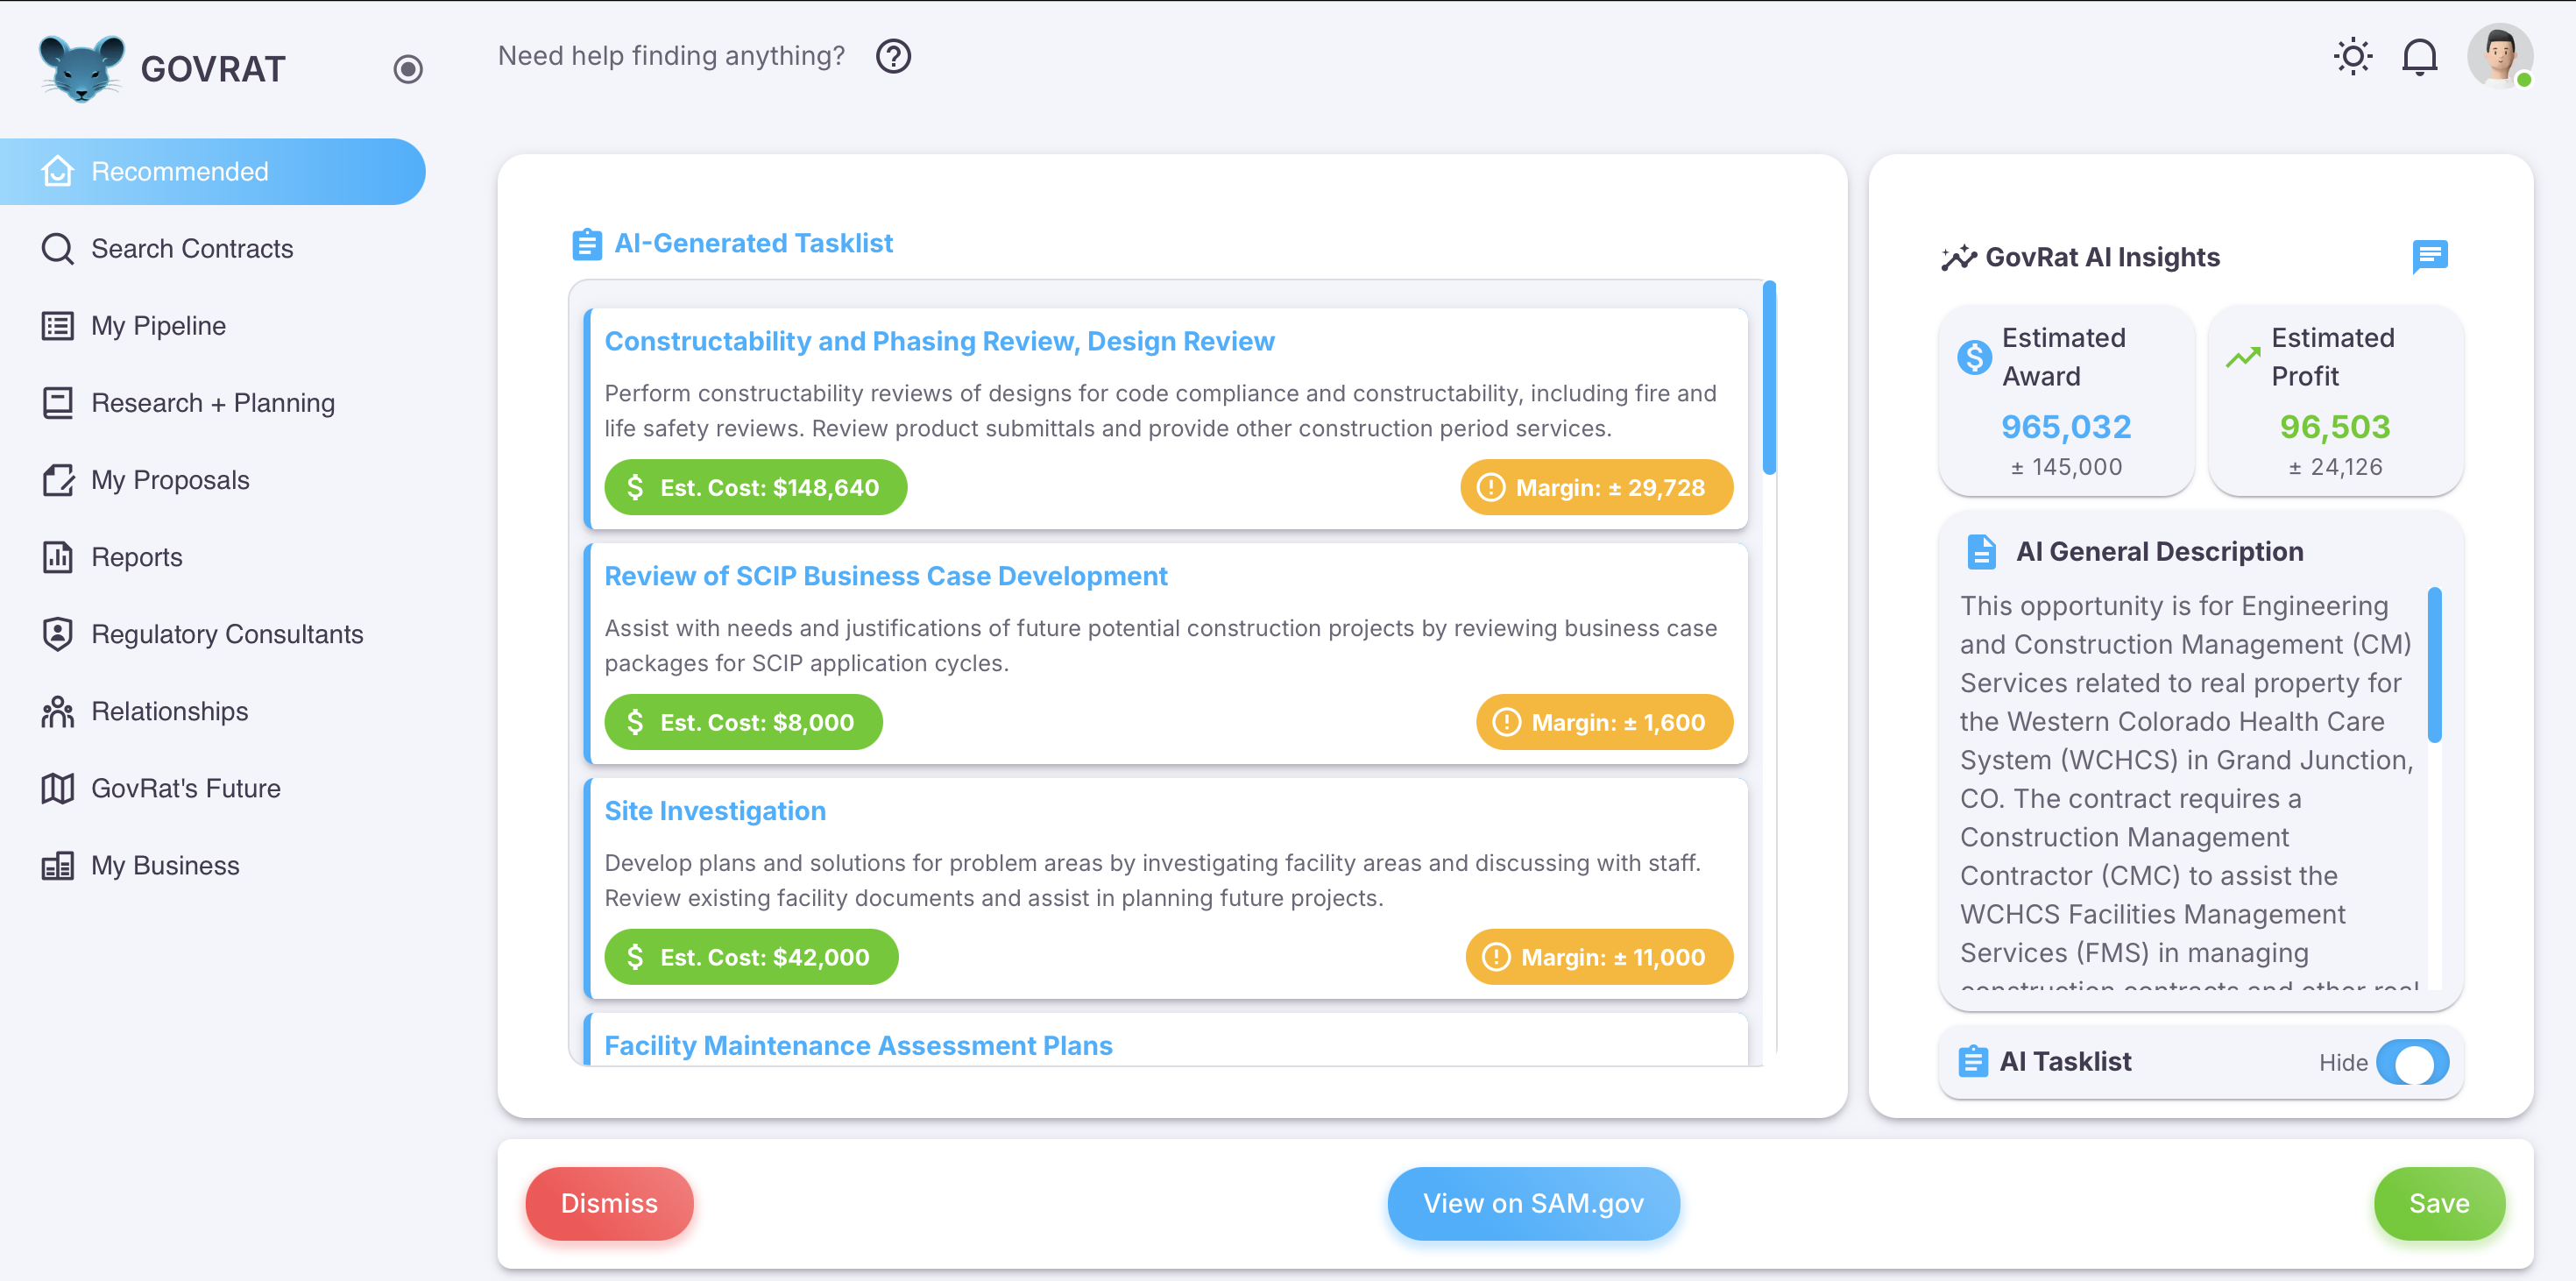Click Margin: ± 1,600 badge

point(1604,721)
